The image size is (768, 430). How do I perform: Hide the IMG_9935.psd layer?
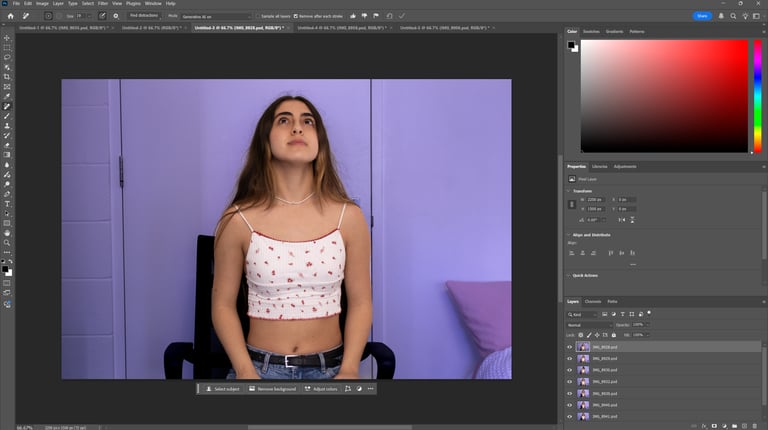point(570,393)
